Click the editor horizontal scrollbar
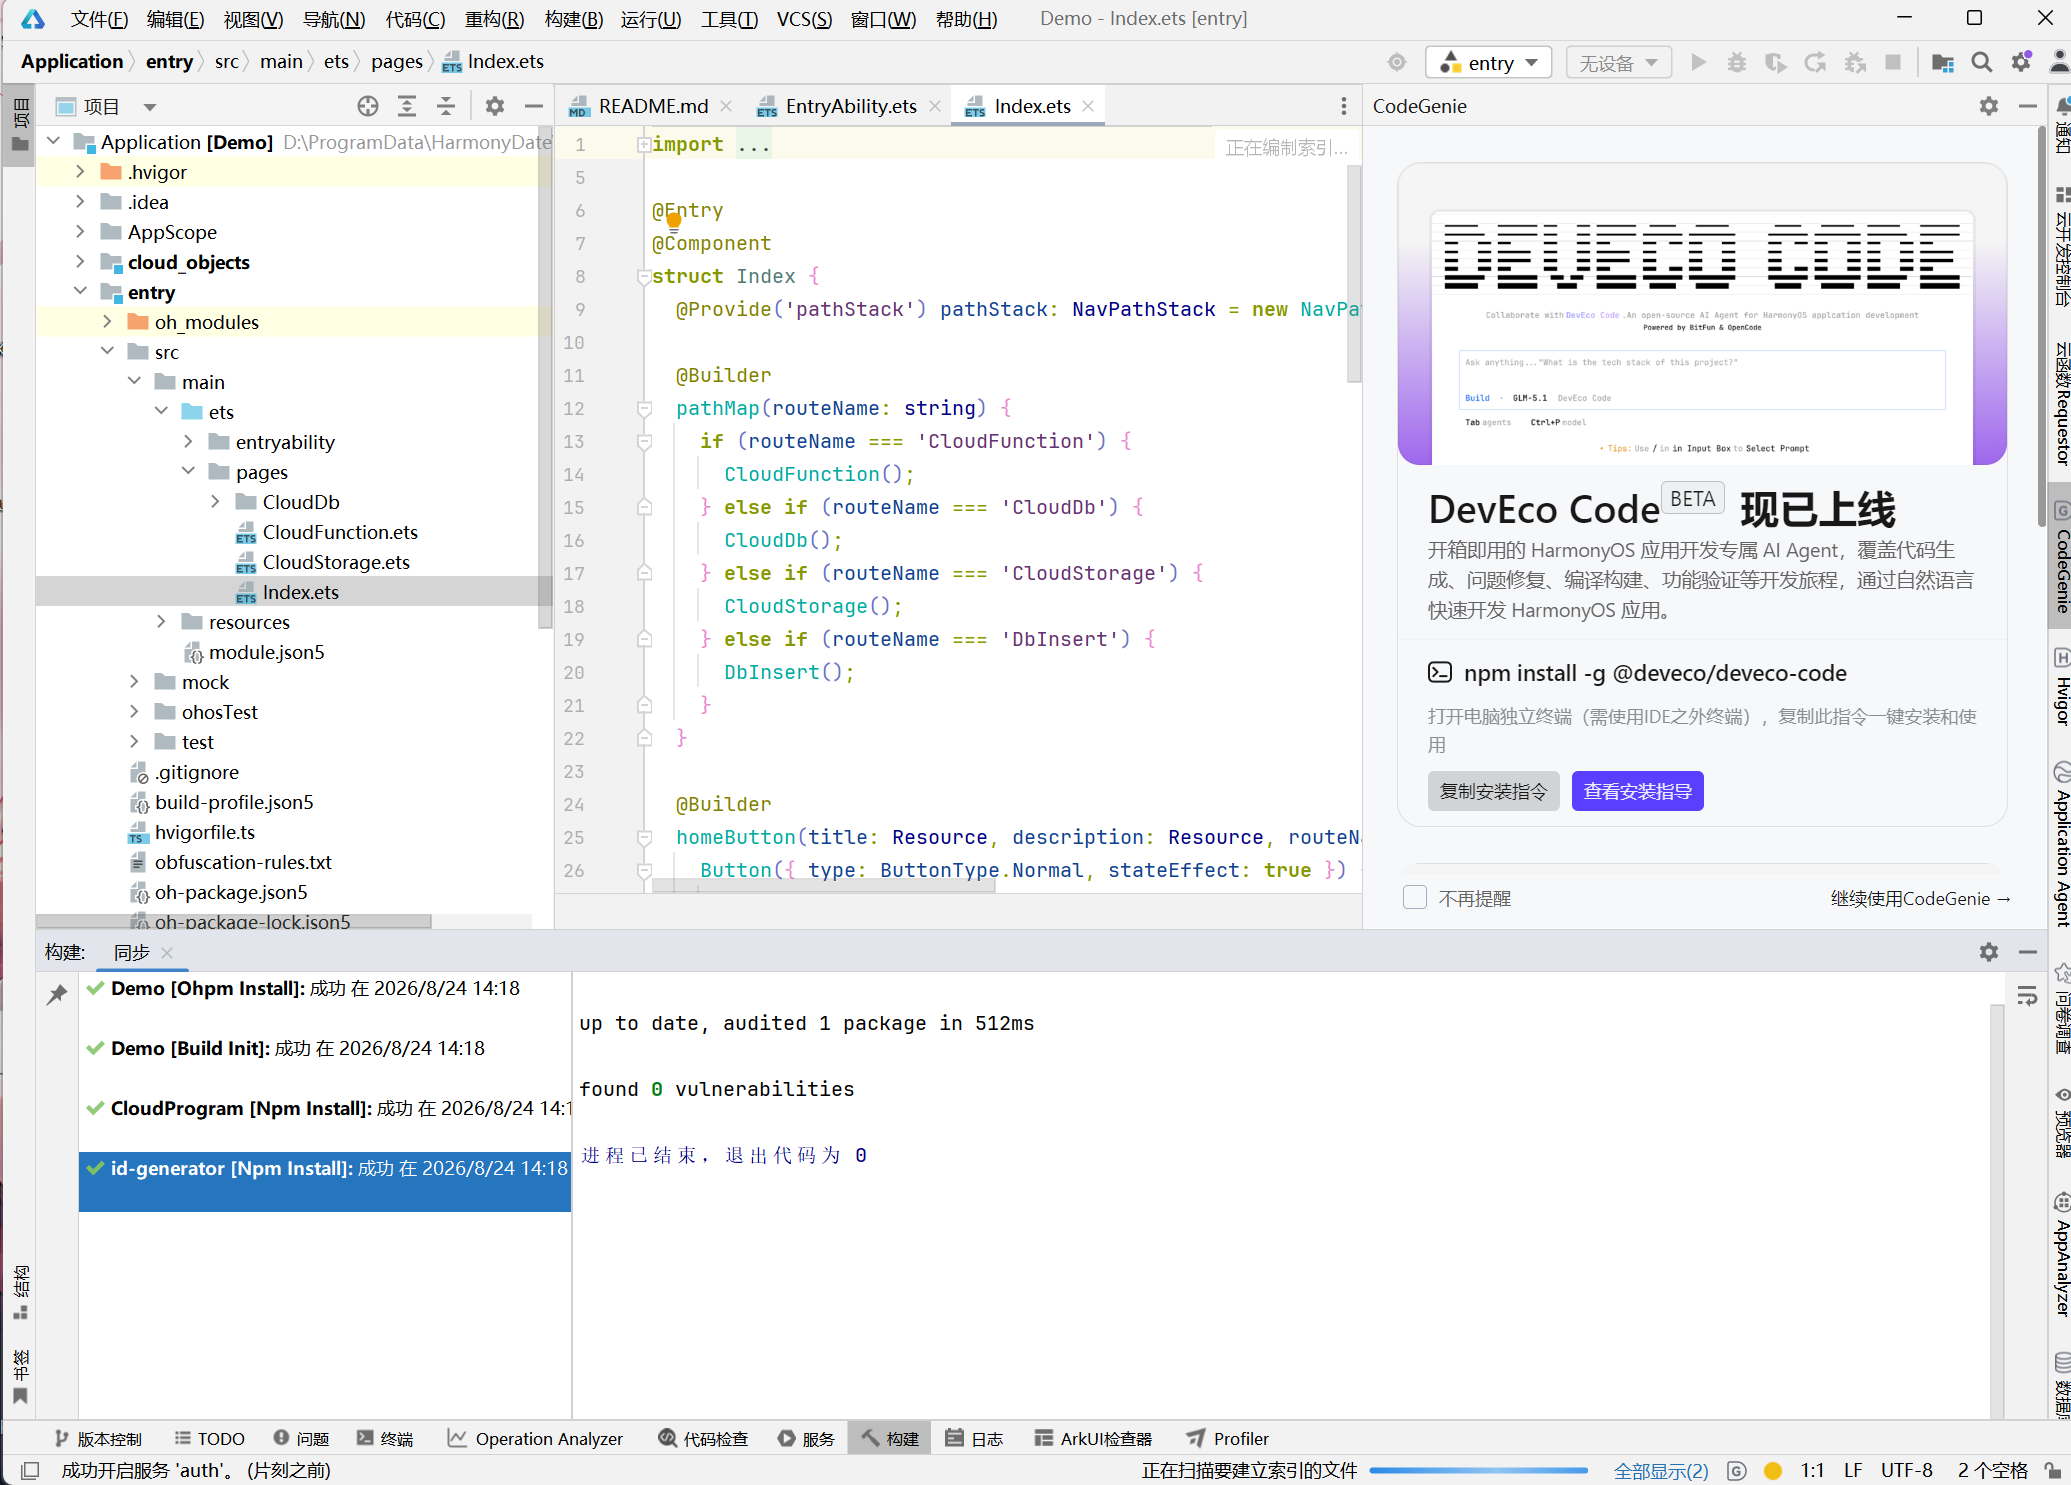 tap(823, 886)
